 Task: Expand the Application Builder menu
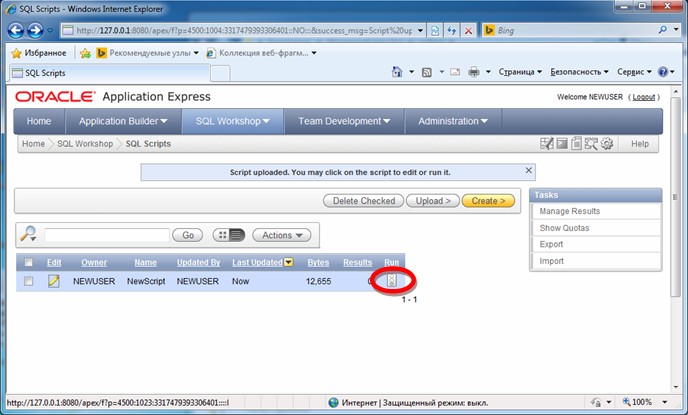[123, 121]
